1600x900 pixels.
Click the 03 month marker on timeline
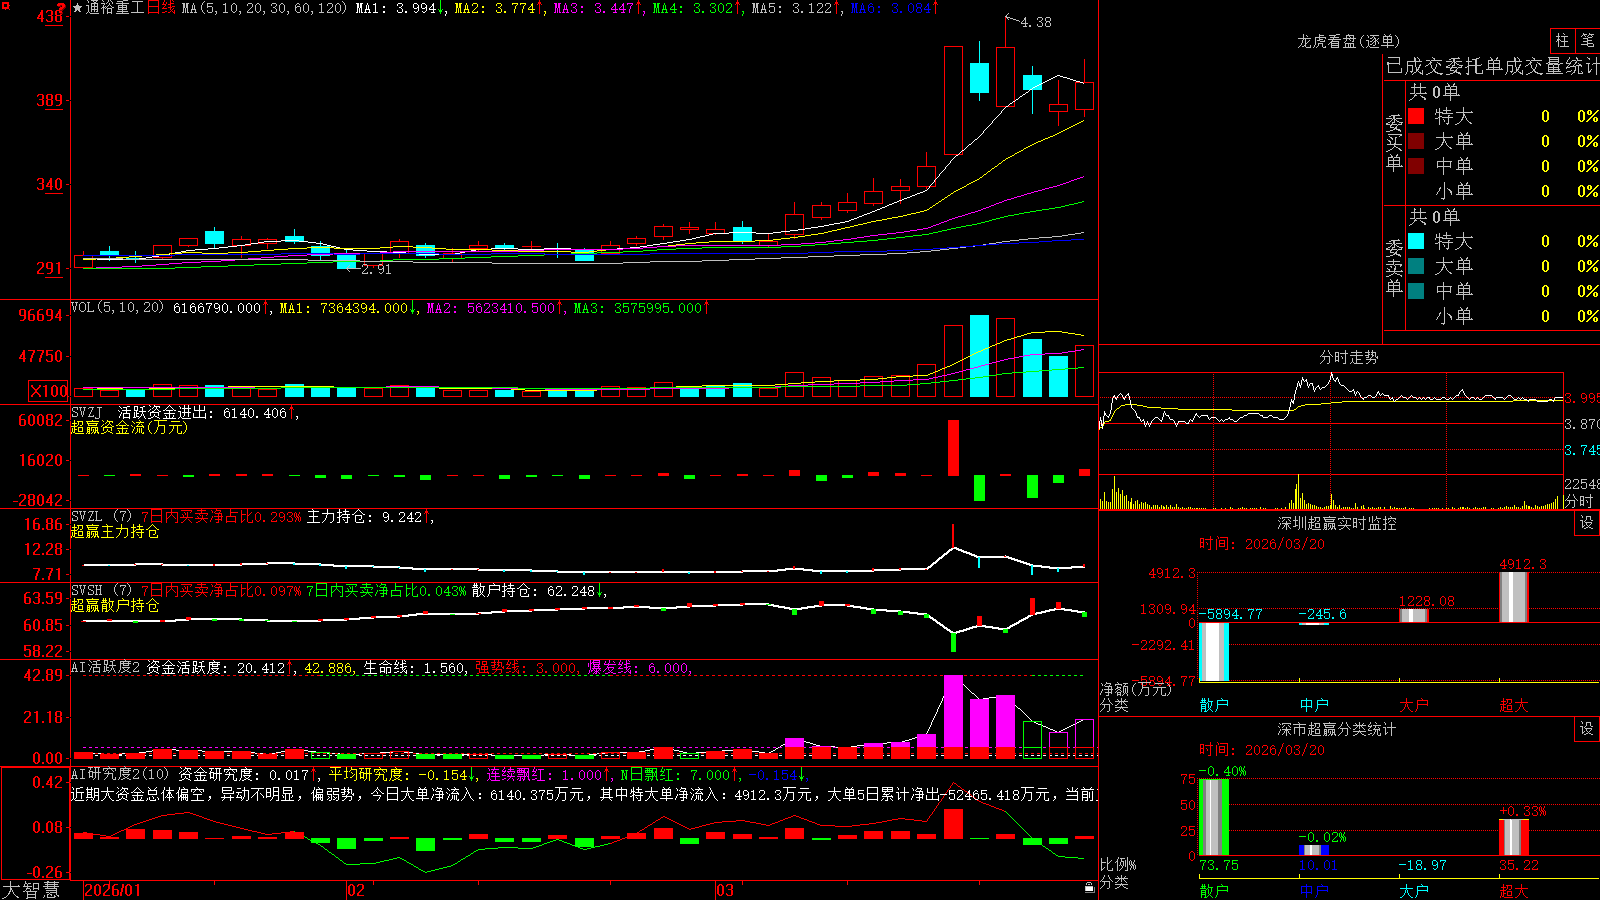[x=725, y=890]
